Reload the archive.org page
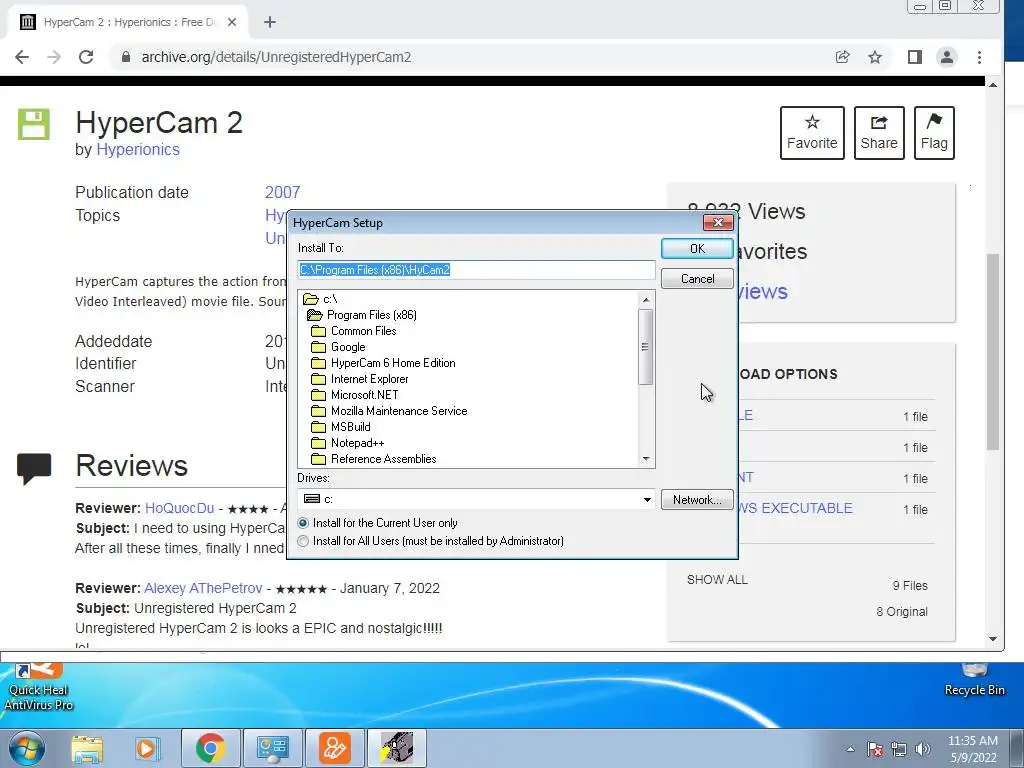Image resolution: width=1024 pixels, height=768 pixels. (x=86, y=57)
